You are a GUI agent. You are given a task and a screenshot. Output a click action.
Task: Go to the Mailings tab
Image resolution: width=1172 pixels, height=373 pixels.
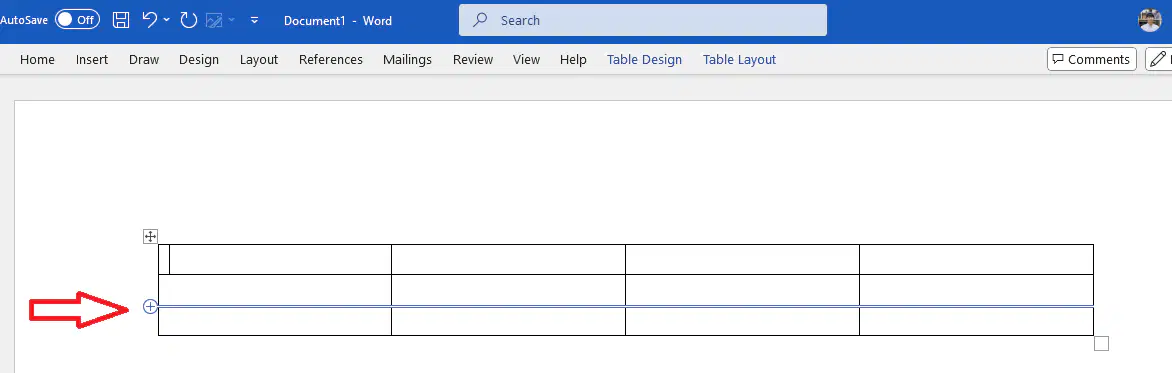click(x=407, y=60)
